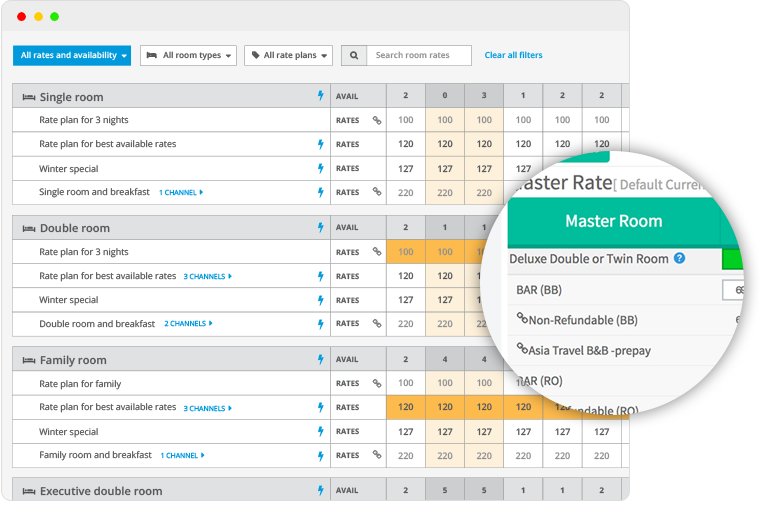Click Executive double room title
This screenshot has width=760, height=520.
tap(101, 491)
